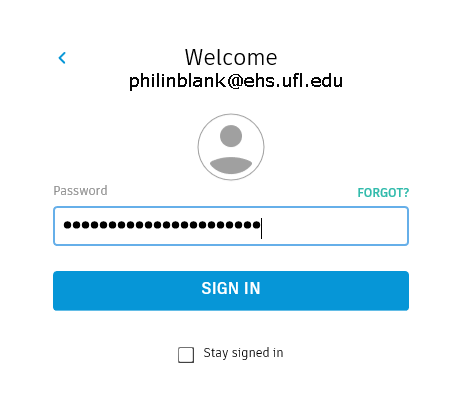Image resolution: width=461 pixels, height=416 pixels.
Task: Click the Stay signed in label text
Action: pos(243,353)
